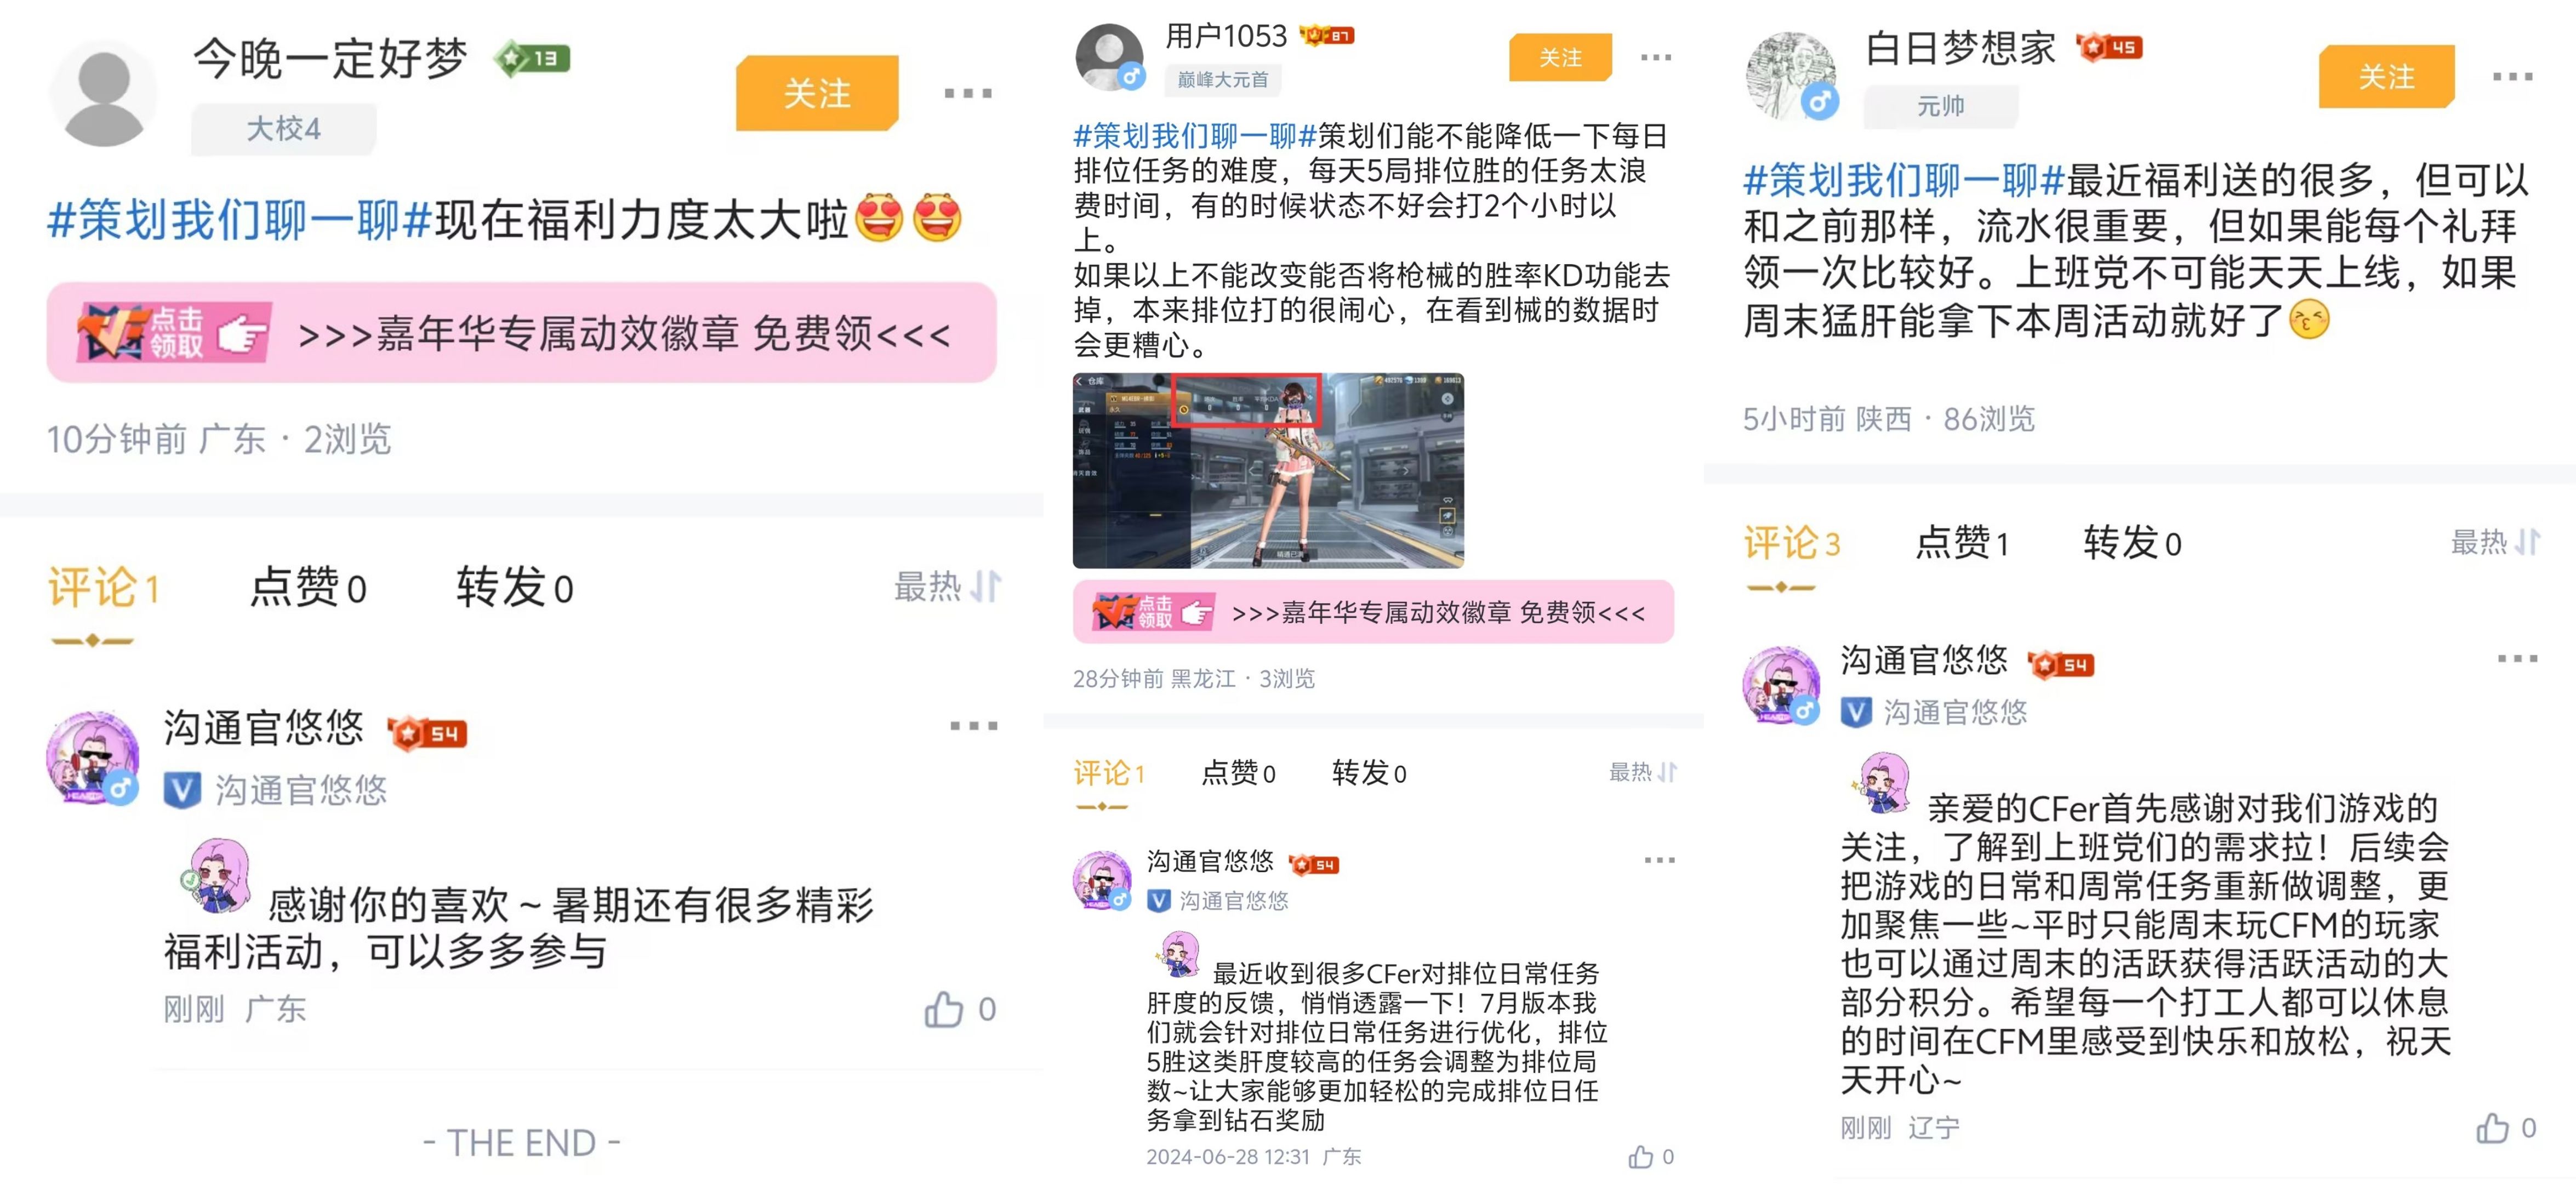Image resolution: width=2576 pixels, height=1184 pixels.
Task: Change 最热 sort order in left post
Action: [x=946, y=586]
